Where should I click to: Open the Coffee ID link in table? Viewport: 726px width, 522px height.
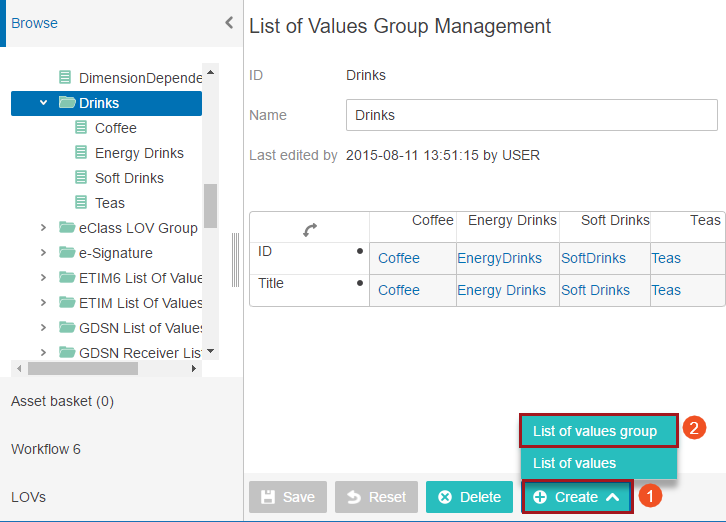point(399,258)
